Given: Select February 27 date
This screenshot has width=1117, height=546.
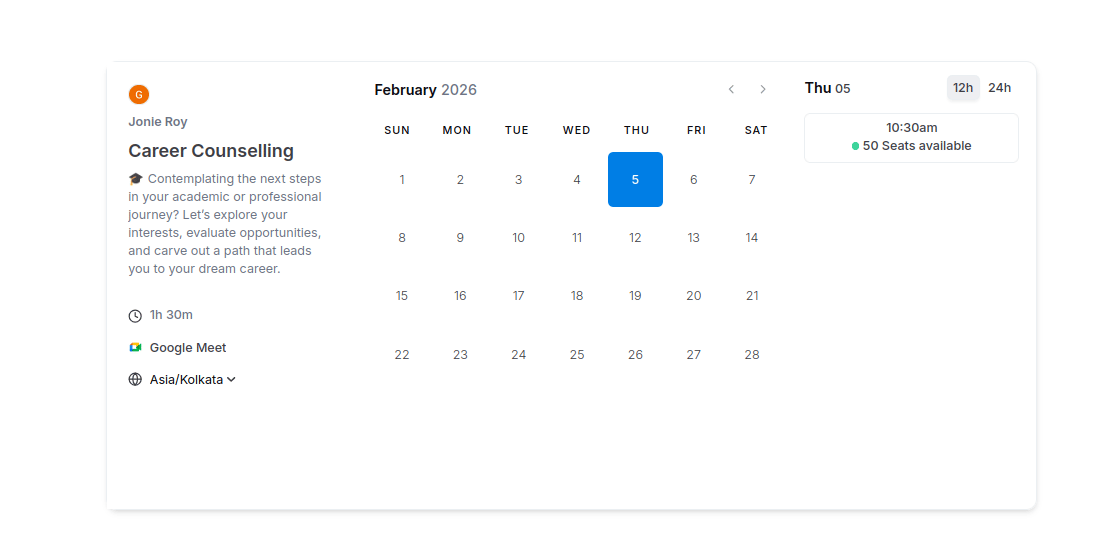Looking at the screenshot, I should 694,355.
